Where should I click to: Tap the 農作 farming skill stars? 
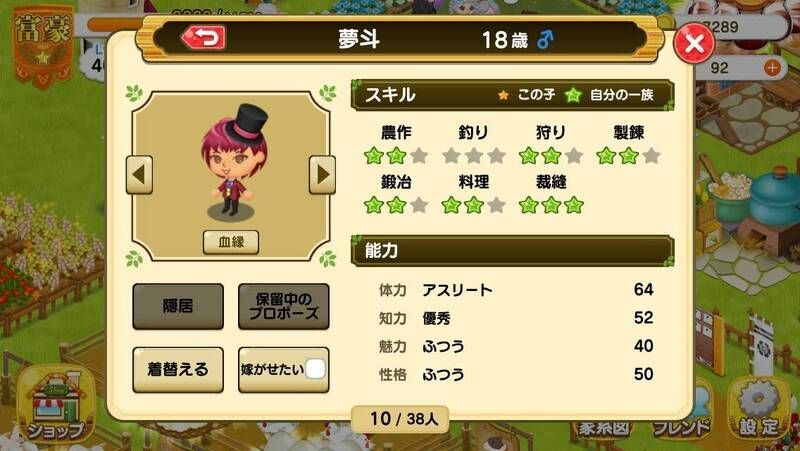396,156
